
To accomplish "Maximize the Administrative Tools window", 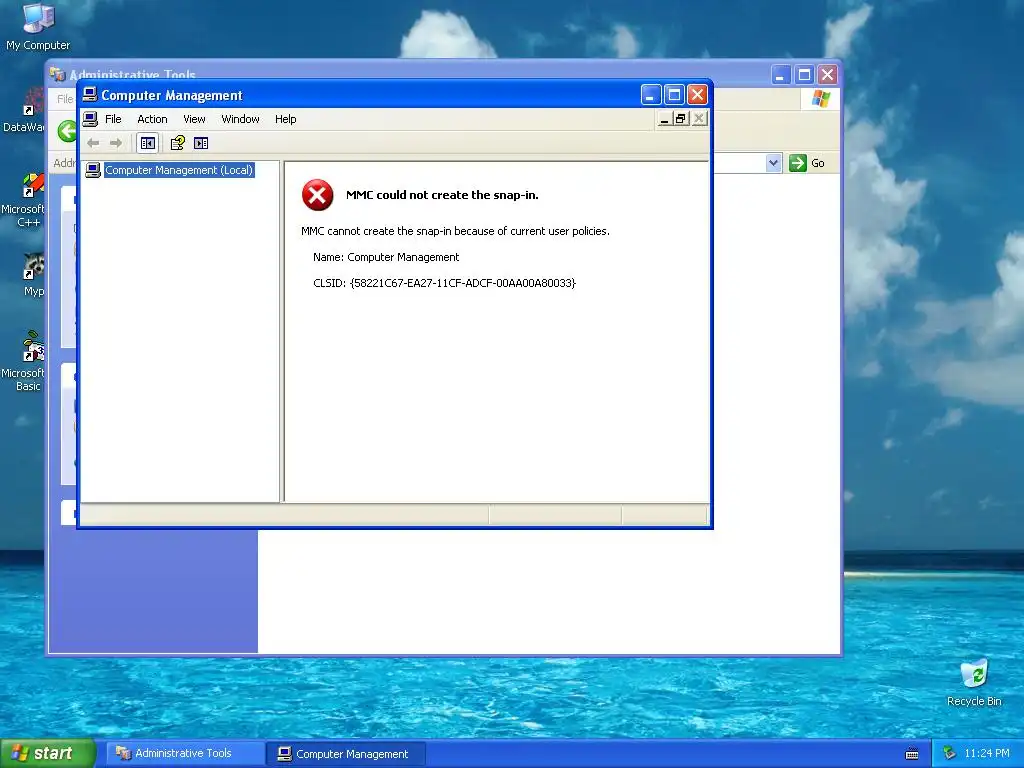I will coord(805,75).
